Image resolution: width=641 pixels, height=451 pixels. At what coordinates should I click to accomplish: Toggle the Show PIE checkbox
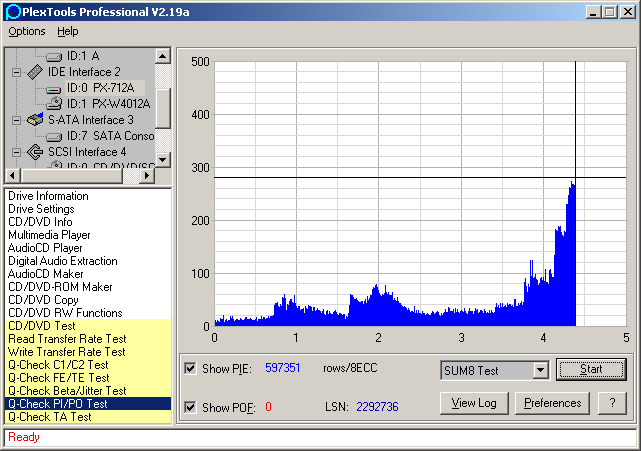tap(190, 368)
